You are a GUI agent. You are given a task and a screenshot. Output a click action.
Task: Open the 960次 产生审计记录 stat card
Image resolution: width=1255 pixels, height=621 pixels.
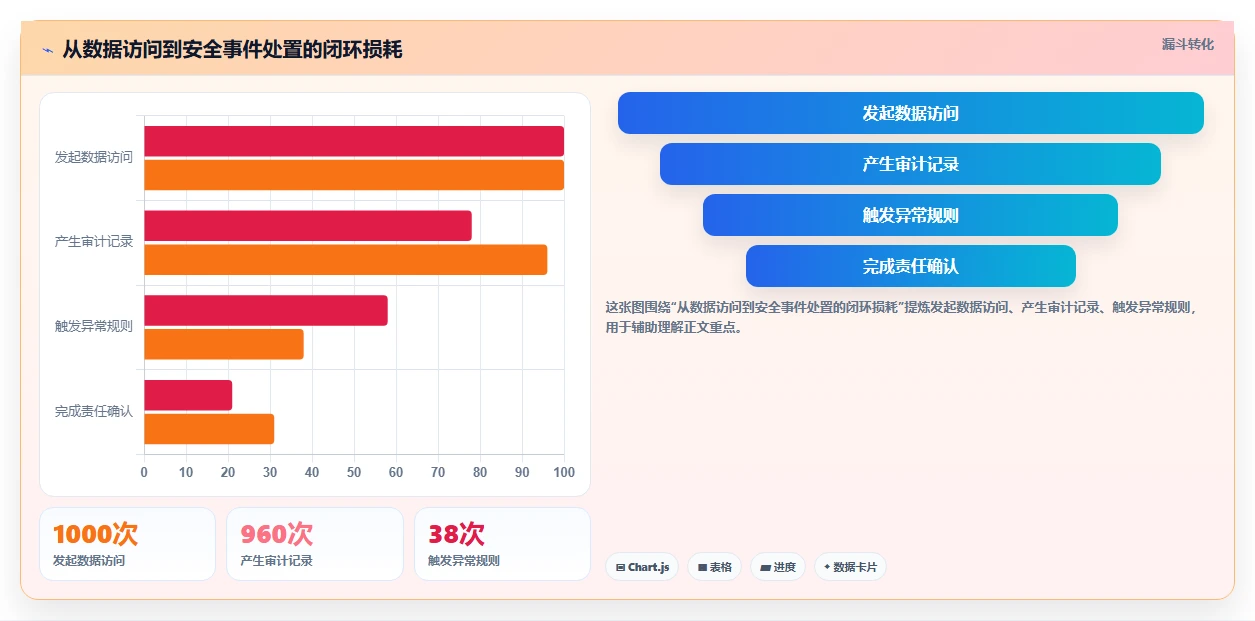pos(315,544)
